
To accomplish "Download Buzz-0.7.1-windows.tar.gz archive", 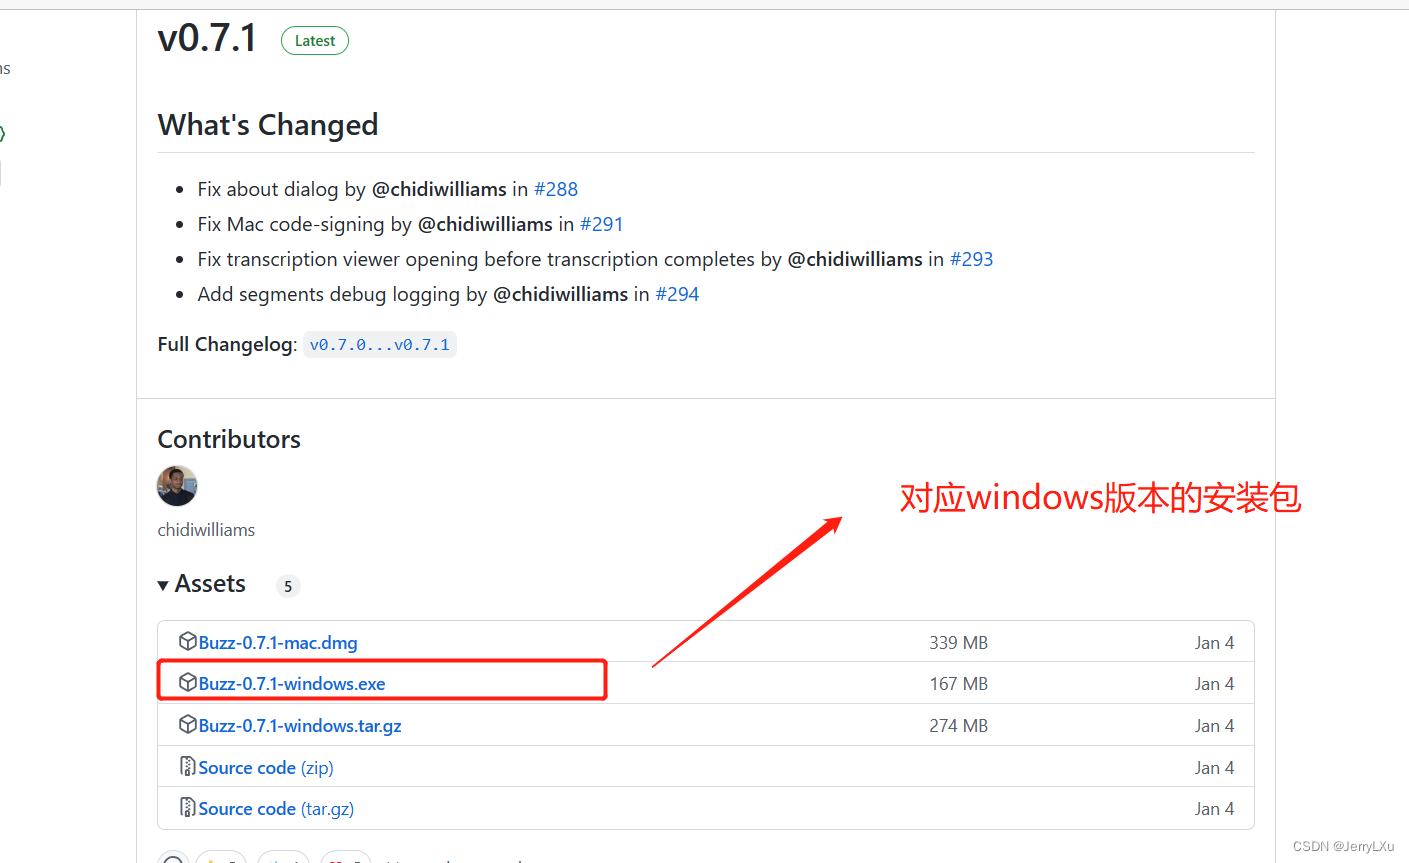I will tap(300, 725).
